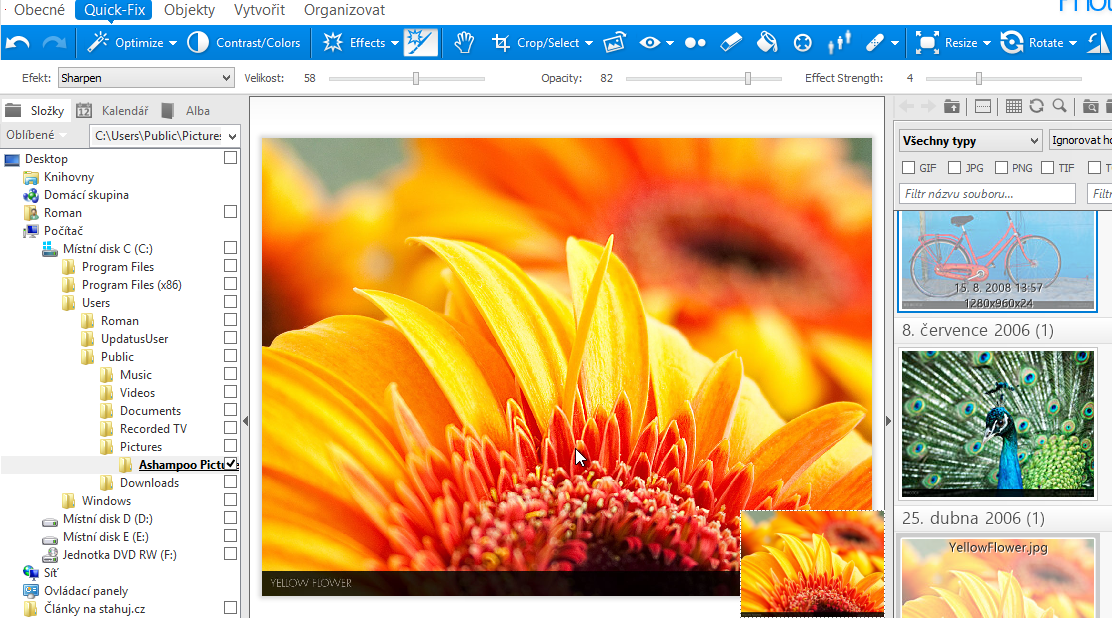1112x618 pixels.
Task: Open the folder path dropdown
Action: pos(233,136)
